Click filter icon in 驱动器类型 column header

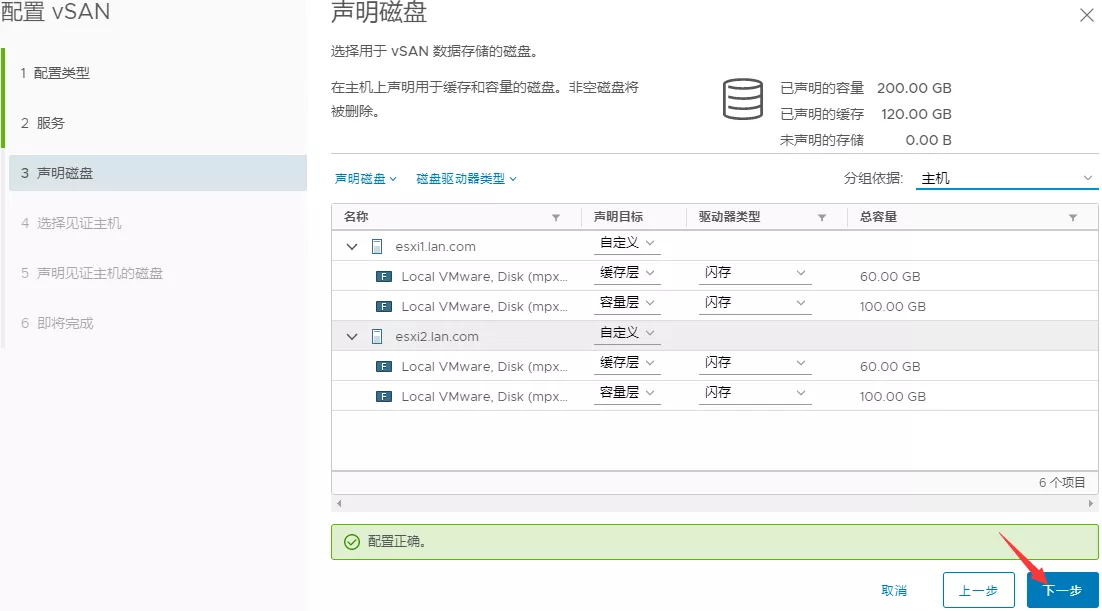(822, 217)
